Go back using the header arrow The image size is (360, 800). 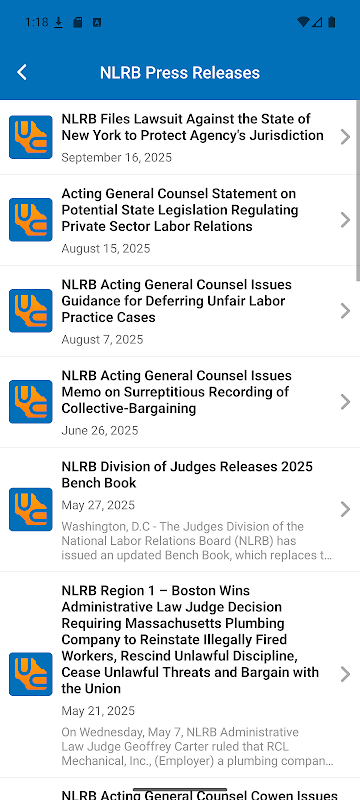point(21,72)
